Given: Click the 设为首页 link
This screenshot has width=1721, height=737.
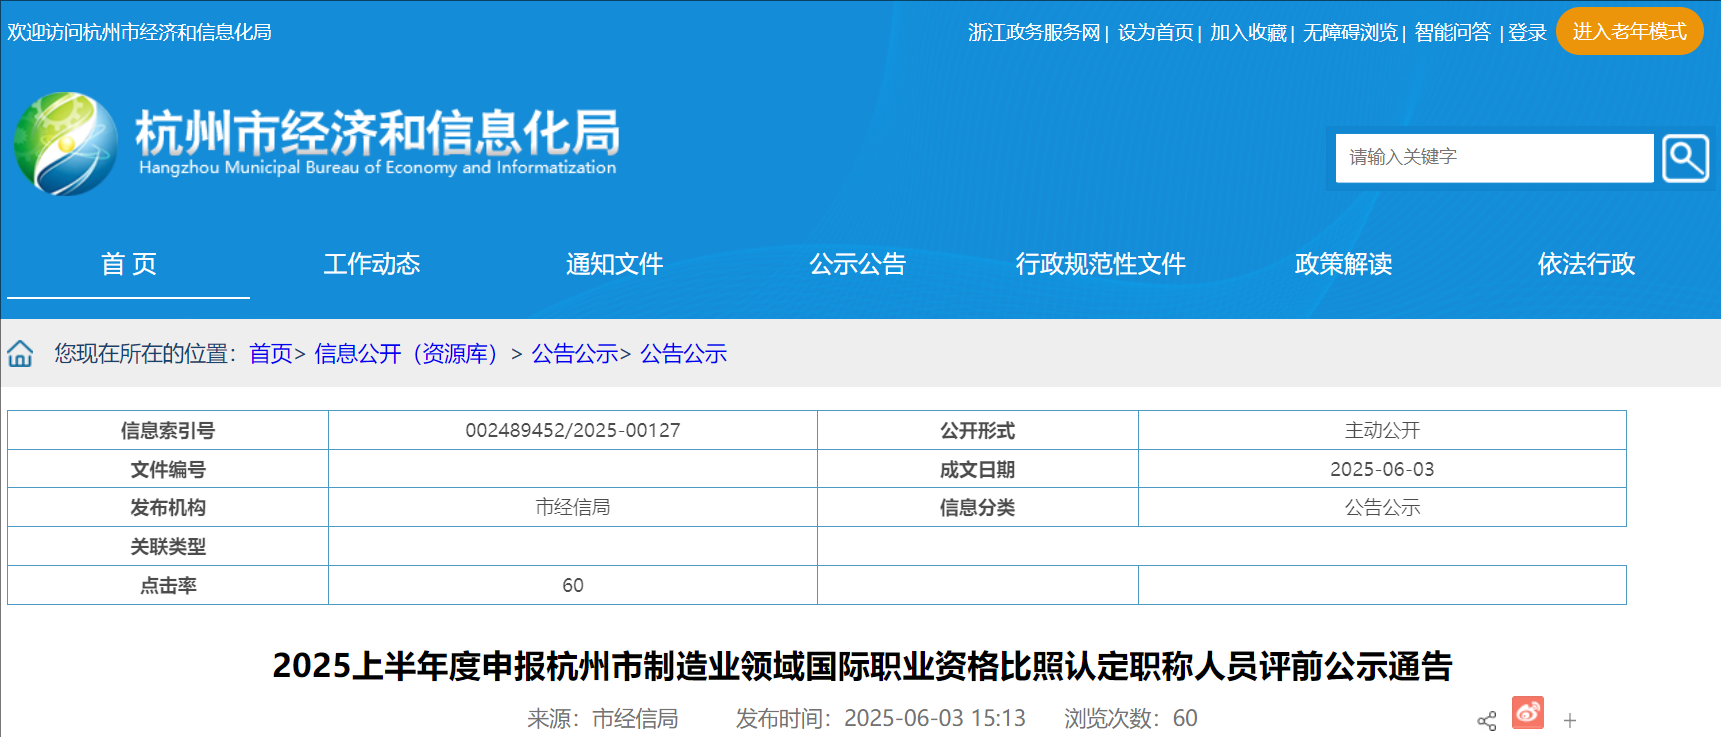Looking at the screenshot, I should coord(1156,32).
